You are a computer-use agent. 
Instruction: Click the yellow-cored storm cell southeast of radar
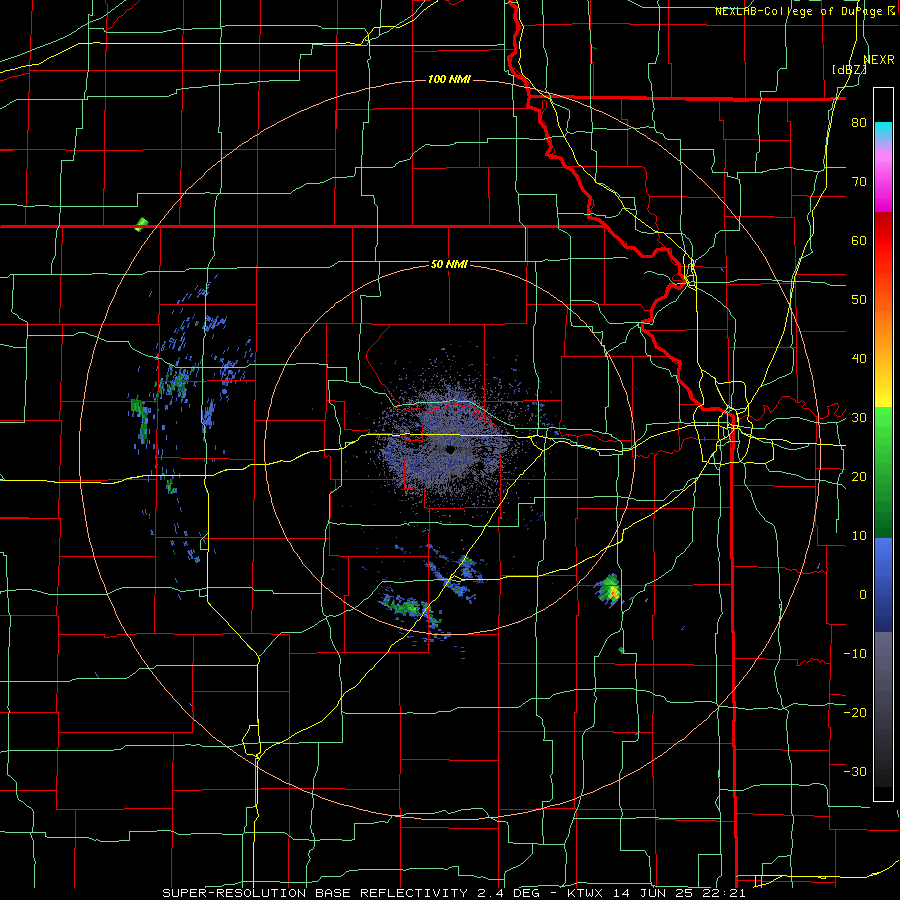point(609,589)
